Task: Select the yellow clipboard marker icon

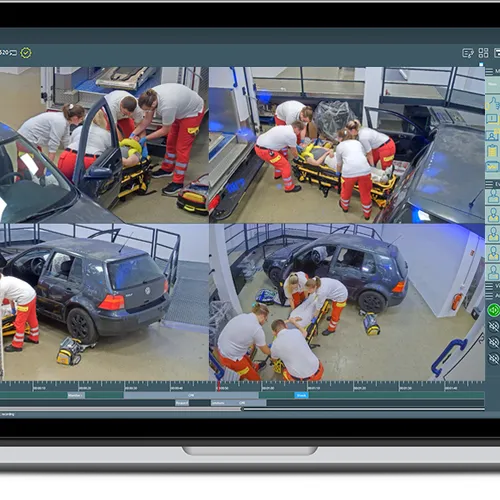Action: click(493, 151)
